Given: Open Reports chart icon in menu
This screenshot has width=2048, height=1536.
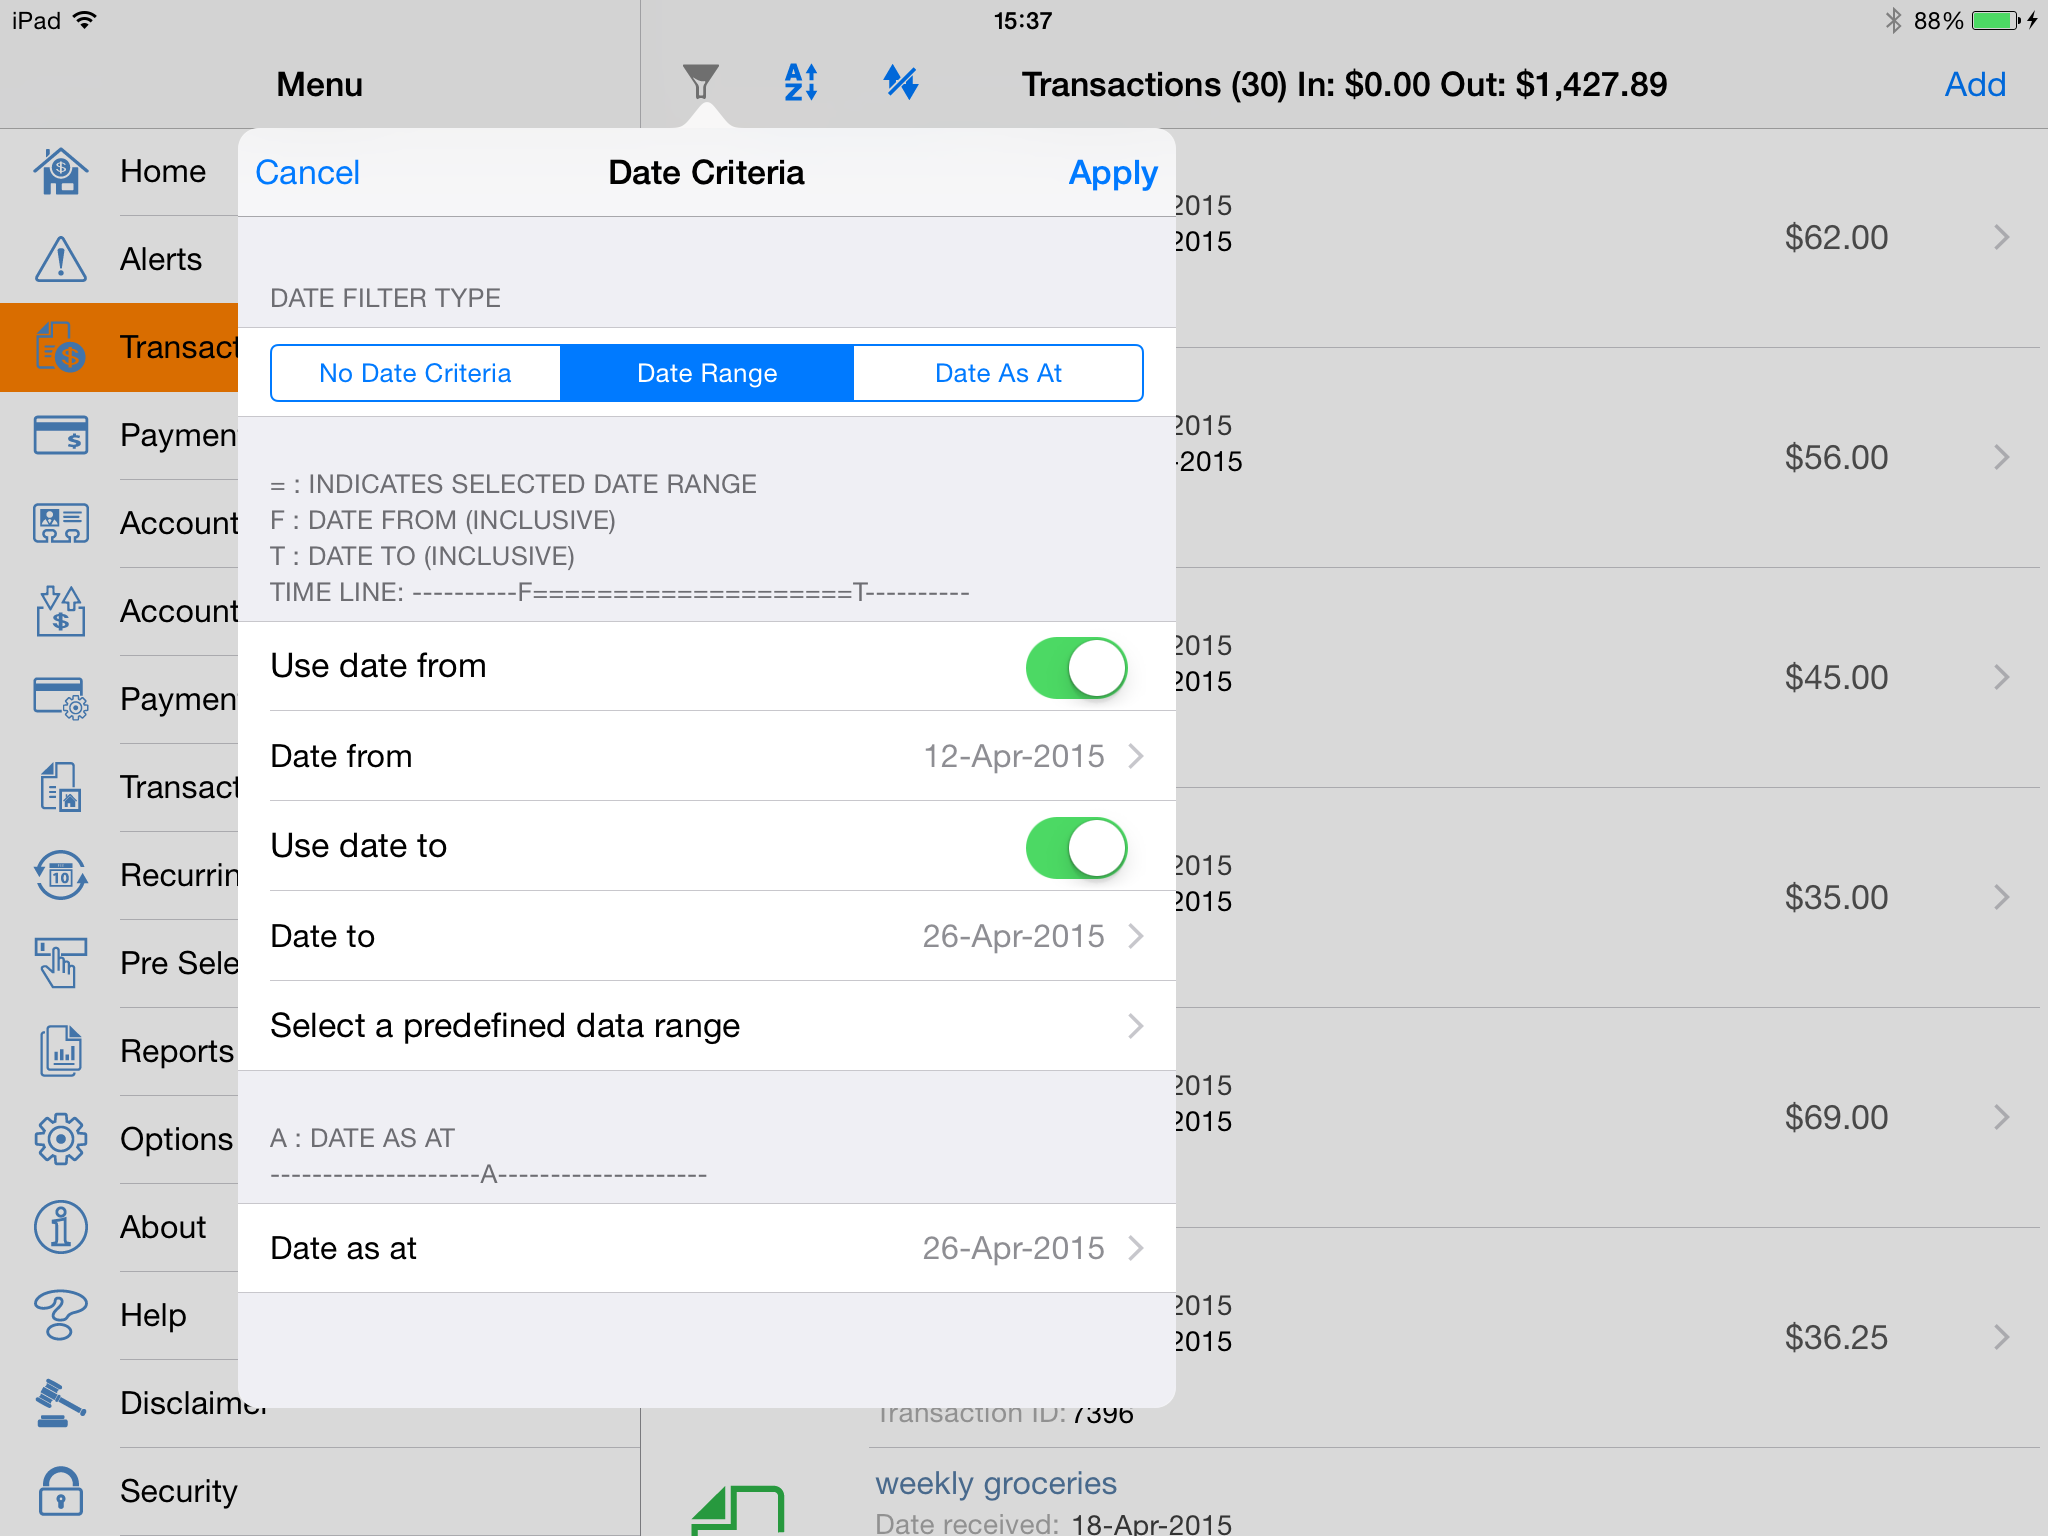Looking at the screenshot, I should point(60,1051).
